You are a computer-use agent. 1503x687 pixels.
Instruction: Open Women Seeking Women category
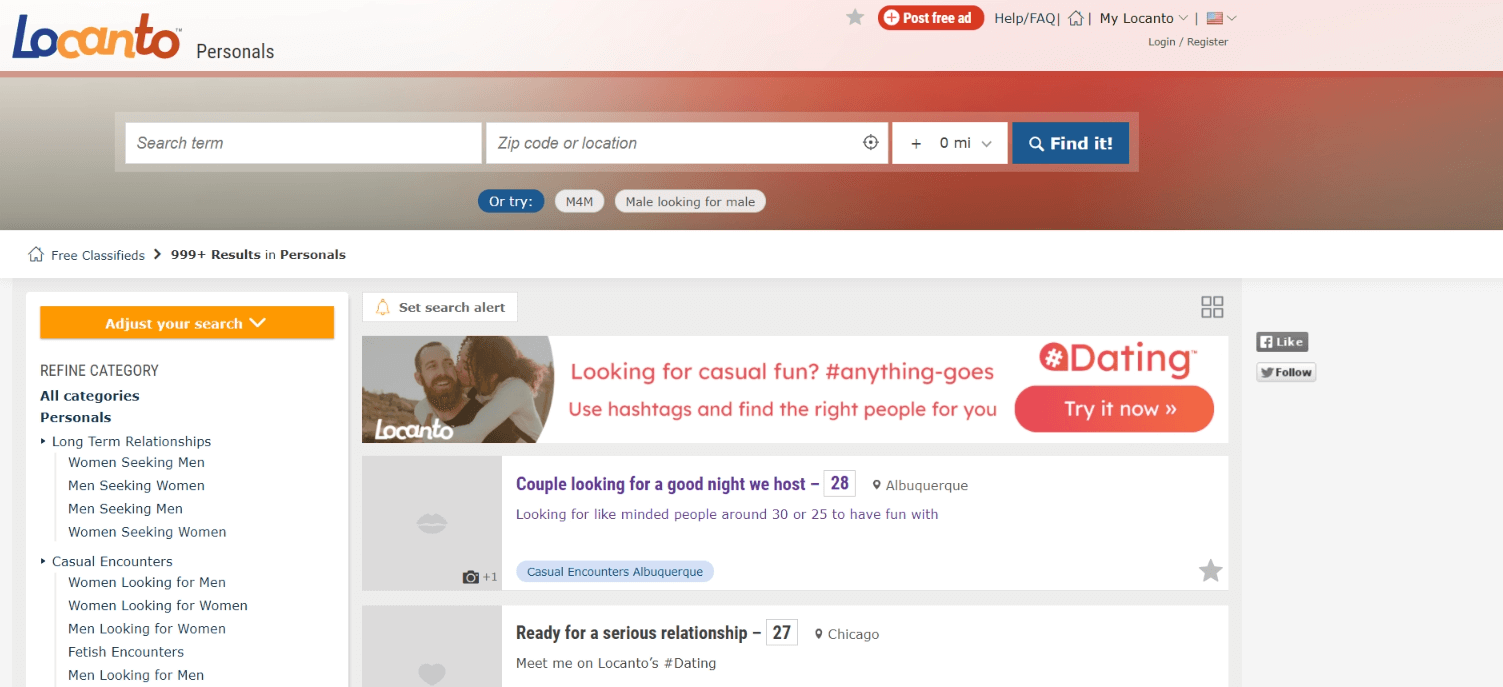[147, 532]
